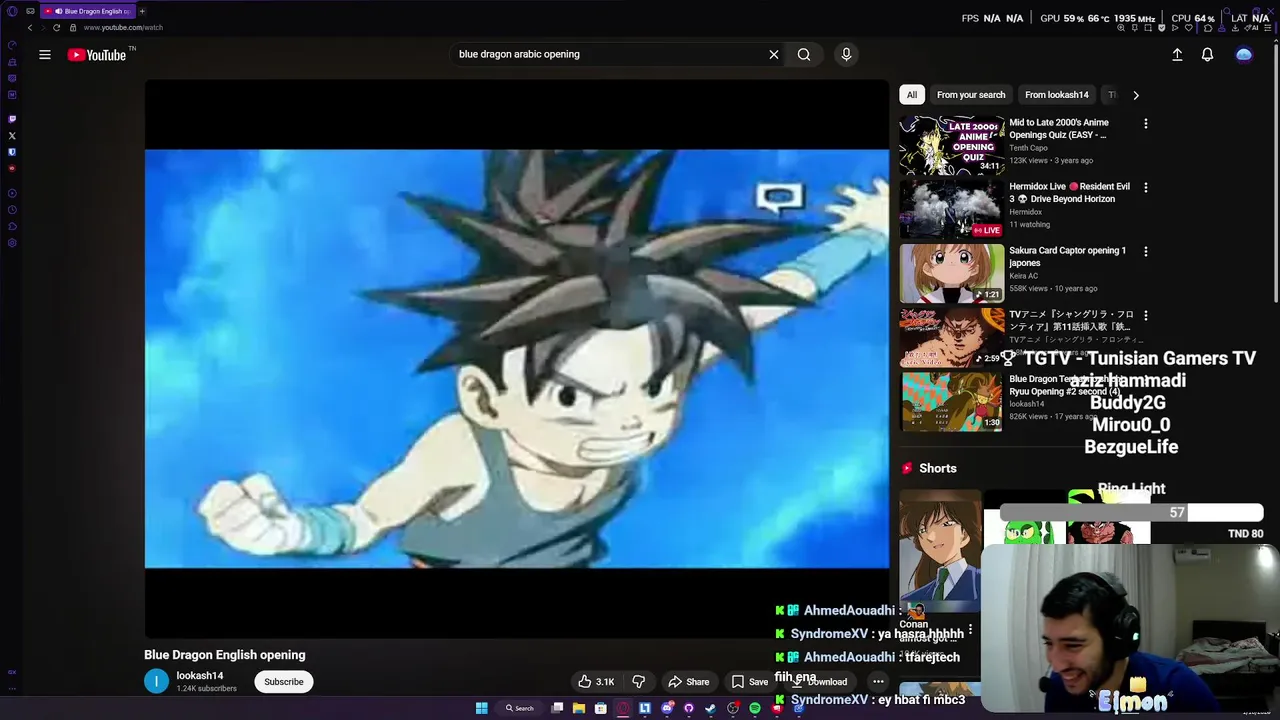This screenshot has width=1280, height=720.
Task: Open options for Sakura Card Captor video
Action: tap(1146, 252)
